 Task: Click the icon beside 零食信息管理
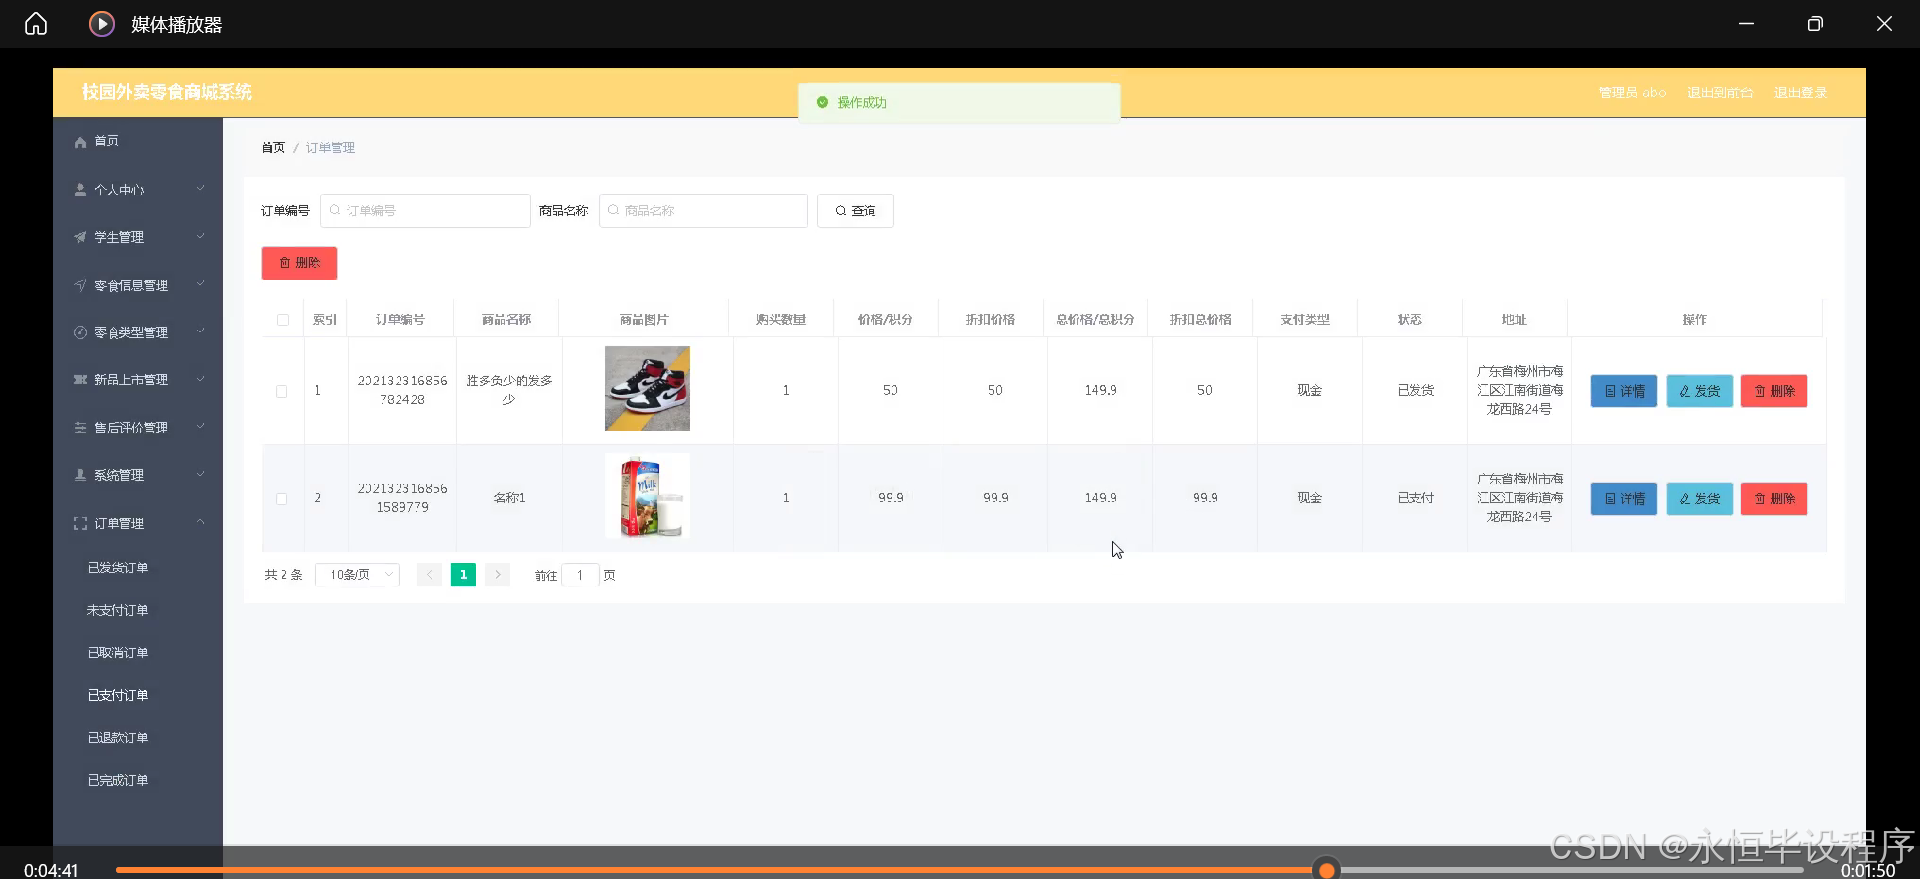[x=80, y=285]
